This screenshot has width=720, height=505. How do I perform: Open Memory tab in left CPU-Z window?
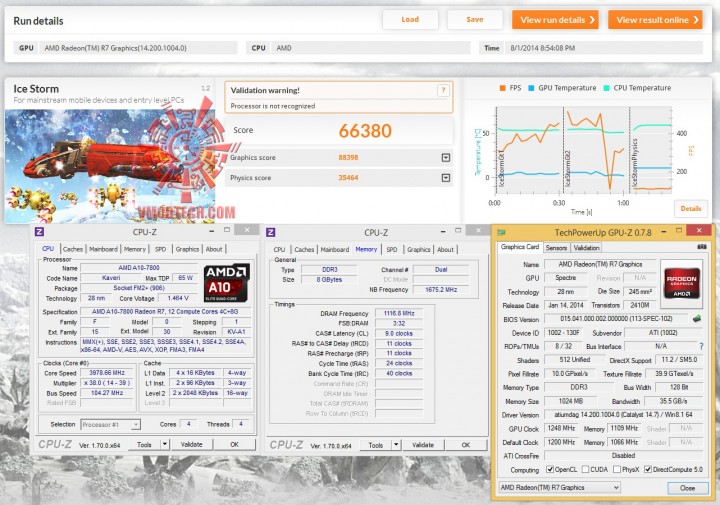(x=135, y=249)
